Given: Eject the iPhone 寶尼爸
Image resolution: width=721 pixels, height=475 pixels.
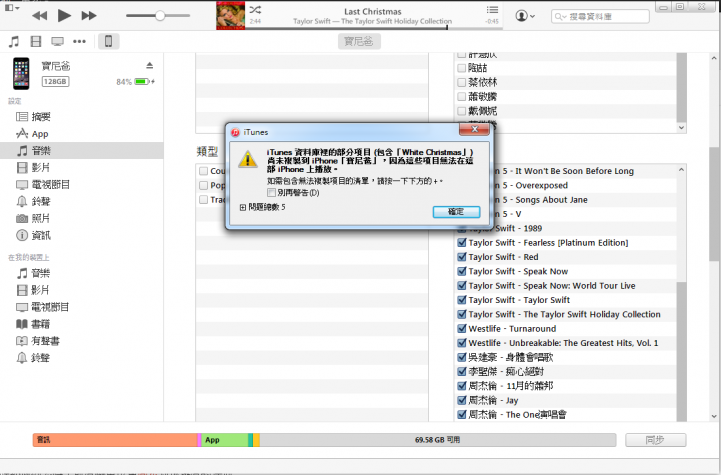Looking at the screenshot, I should pyautogui.click(x=149, y=65).
